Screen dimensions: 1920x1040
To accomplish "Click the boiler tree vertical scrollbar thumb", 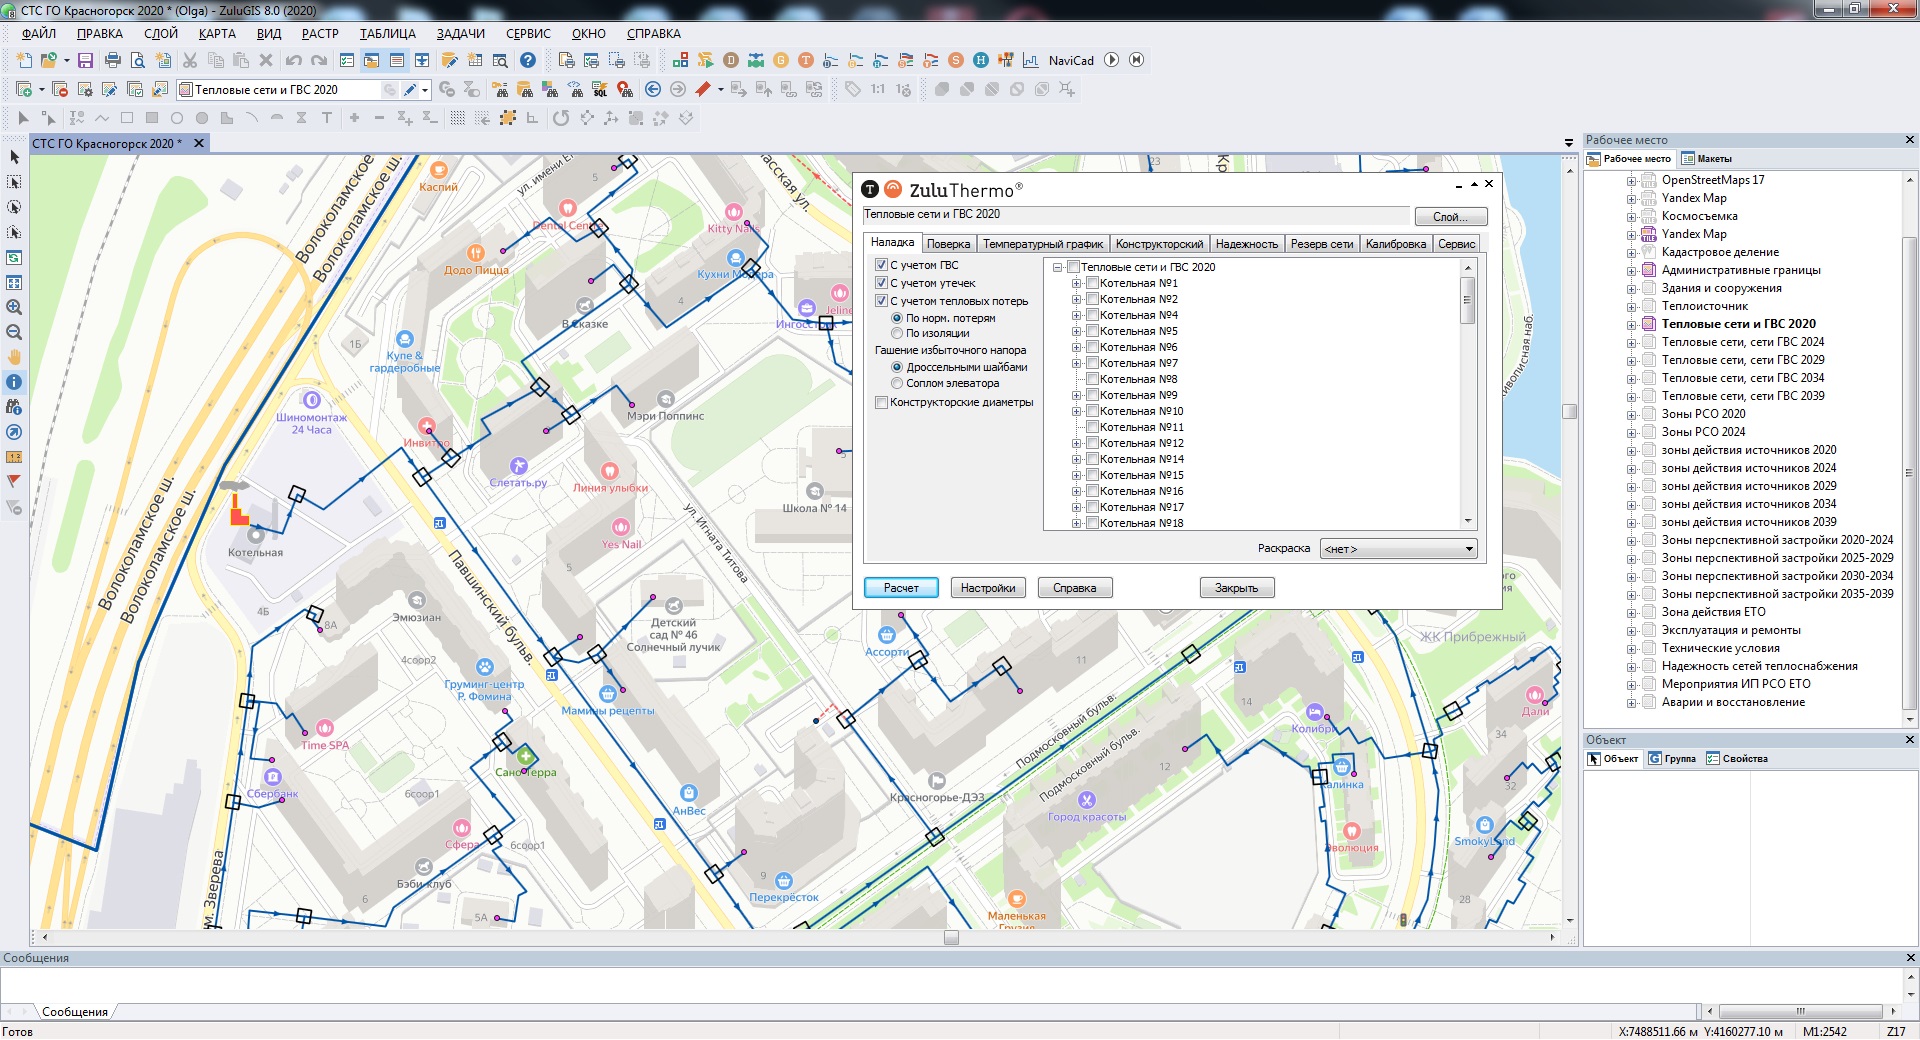I will 1468,301.
